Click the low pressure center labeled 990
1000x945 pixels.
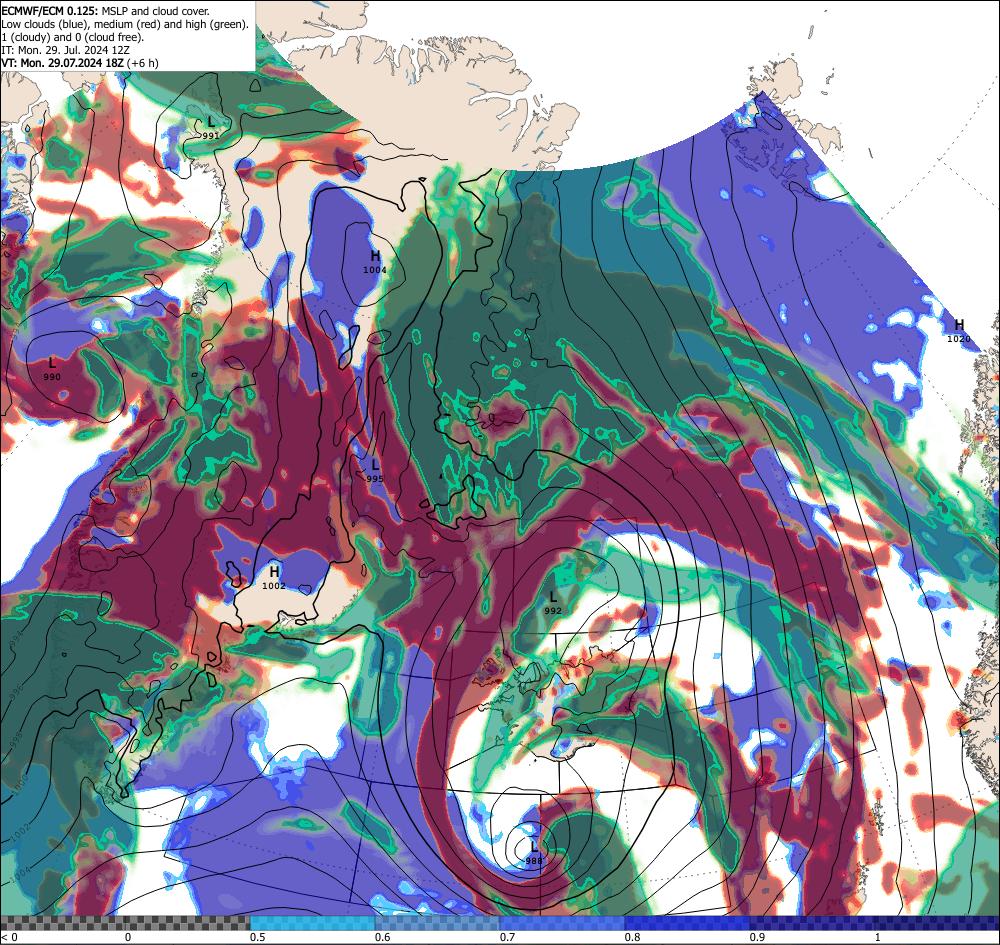coord(52,369)
